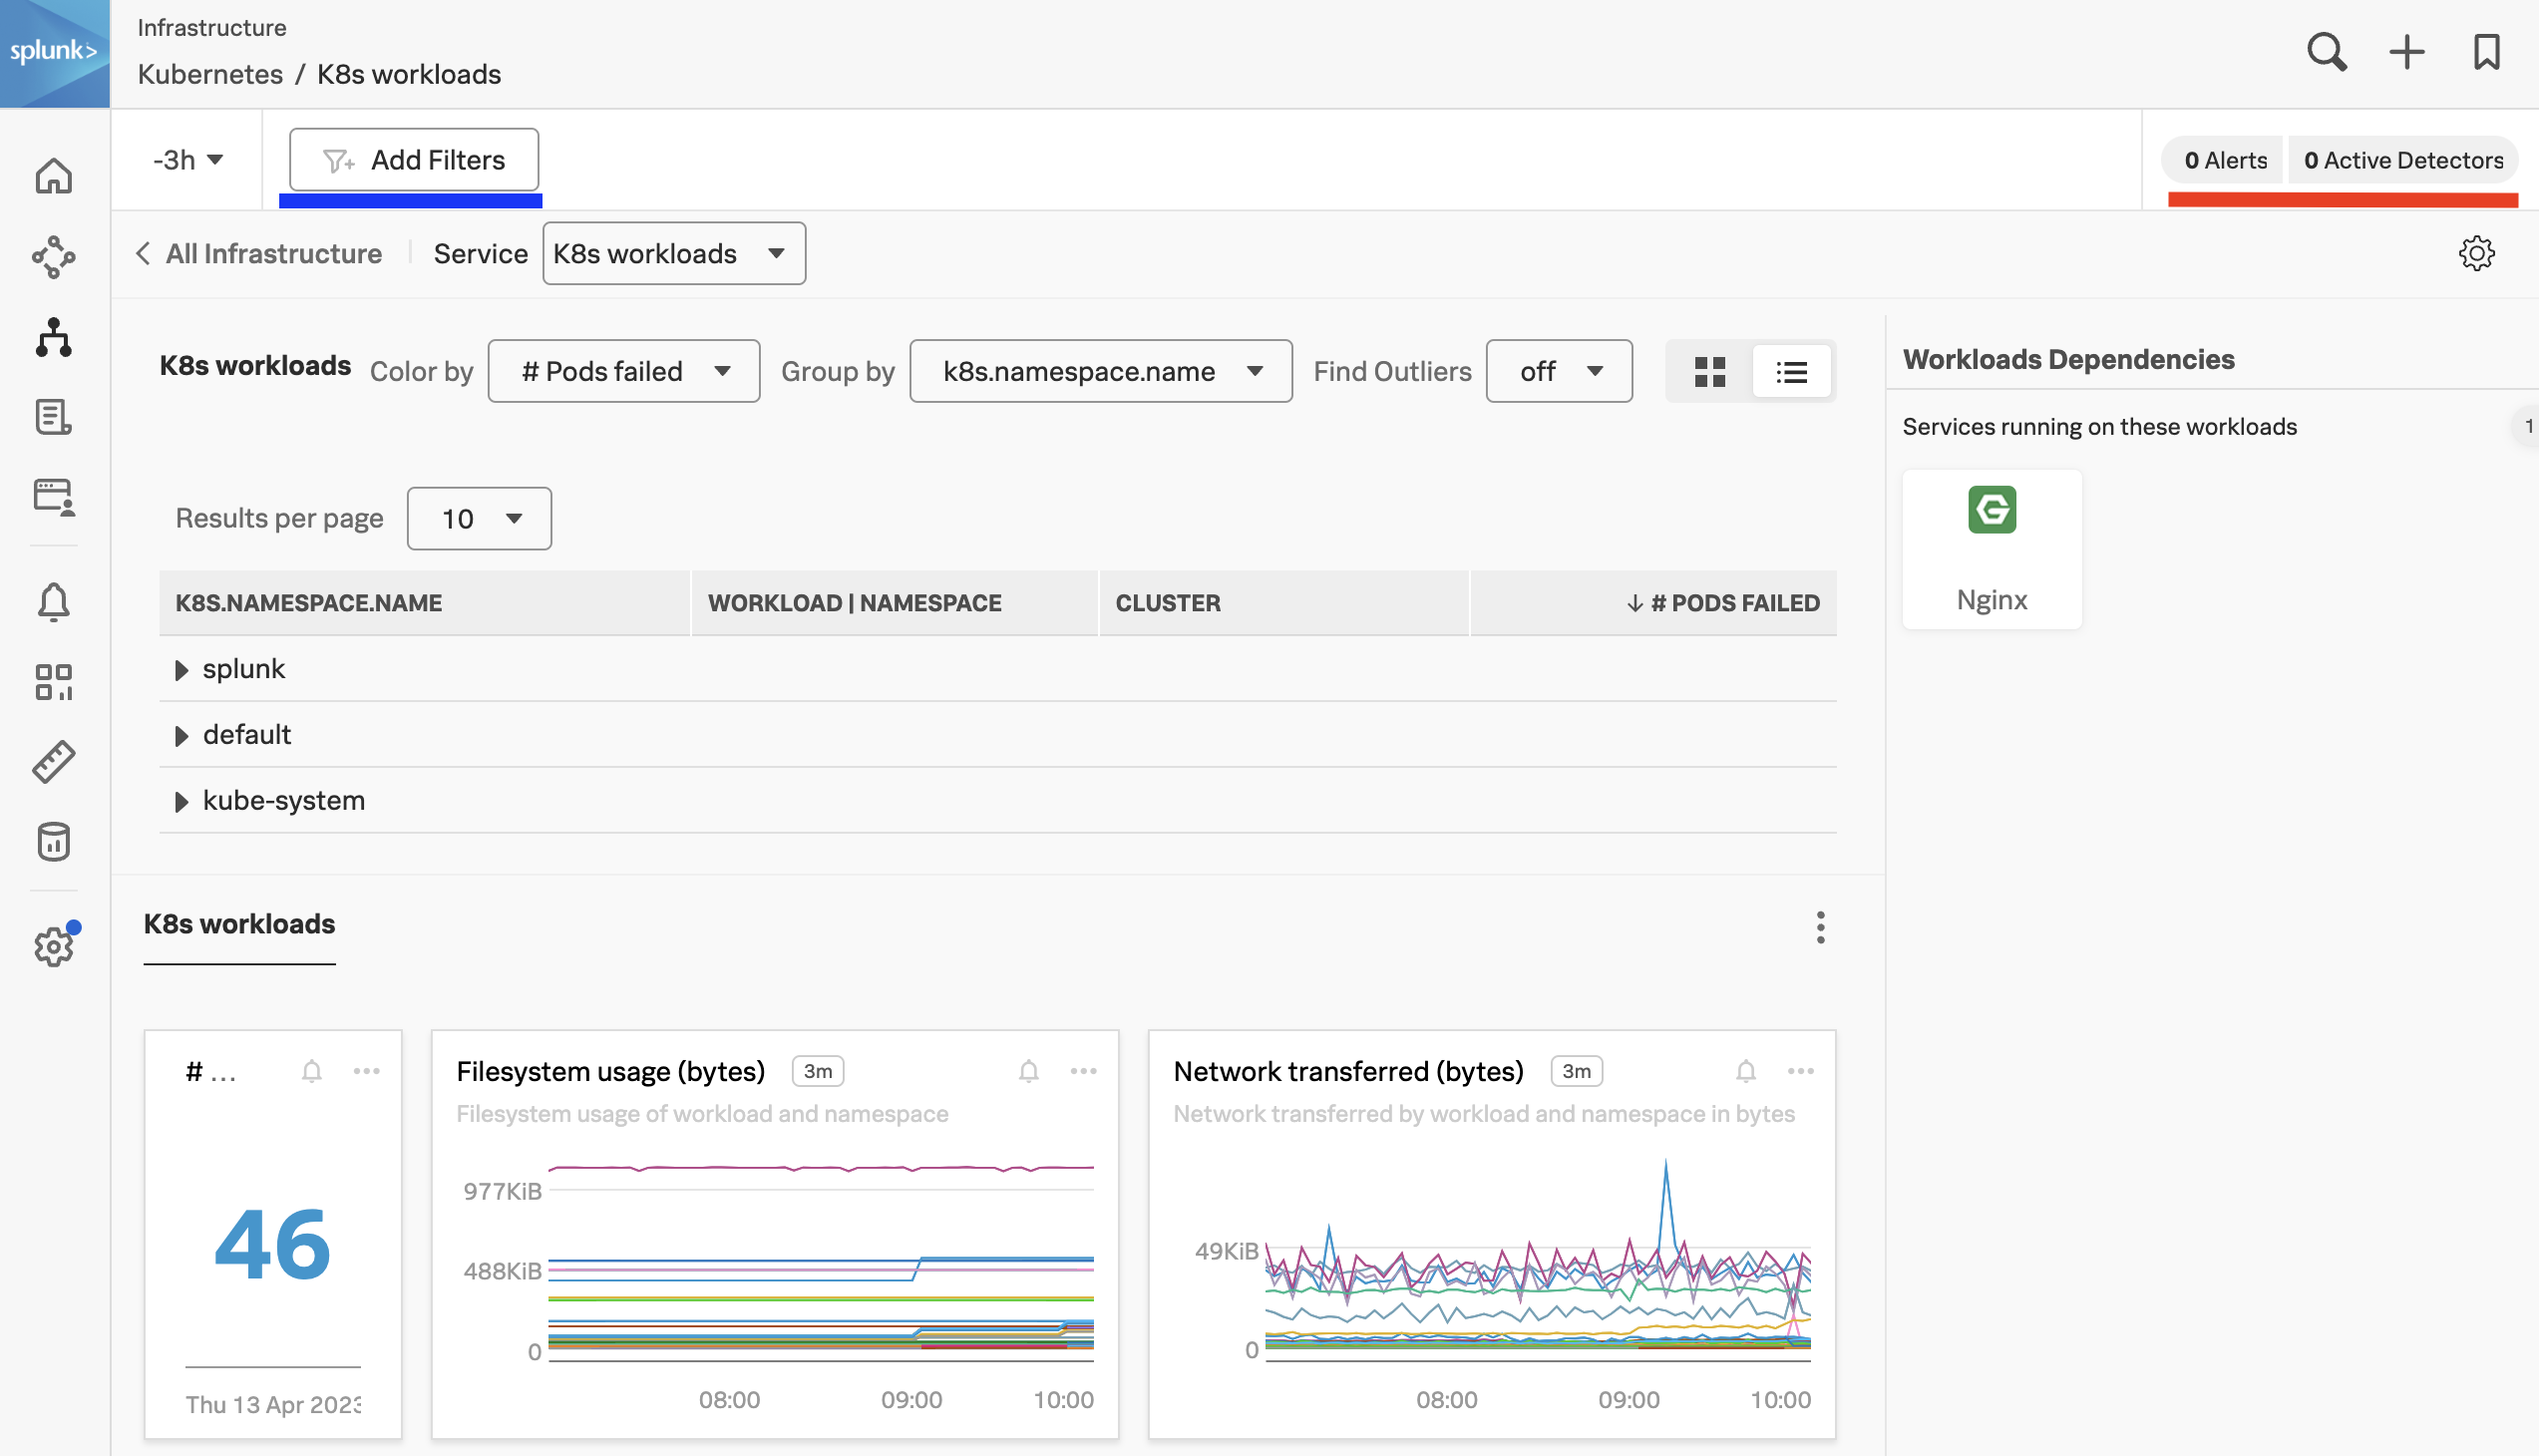Click the 3m resolution badge on Network chart

(x=1576, y=1071)
